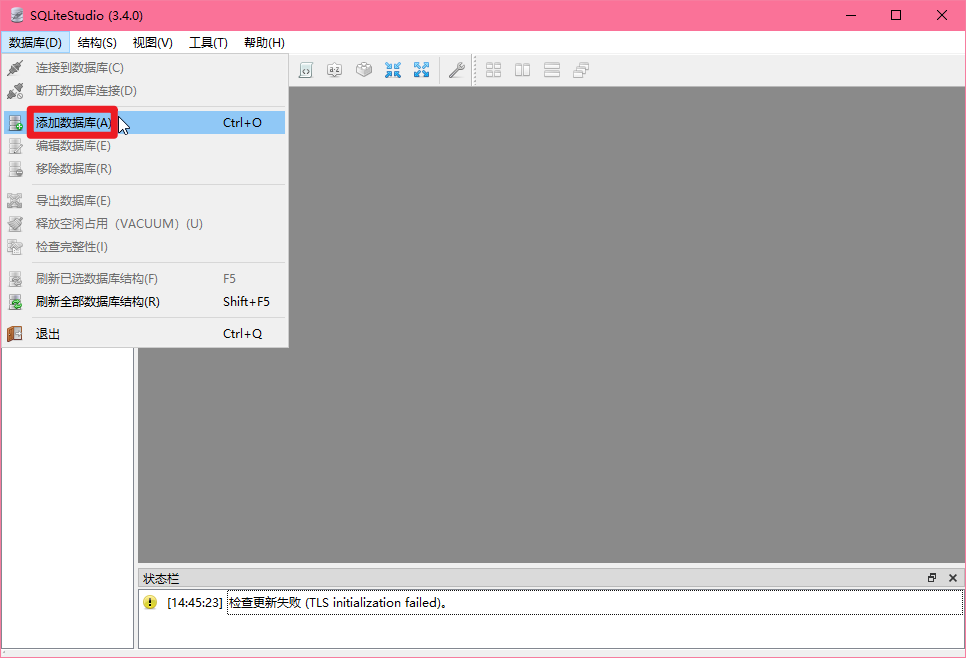
Task: Select 连接到数据库(C) menu entry
Action: click(x=144, y=68)
